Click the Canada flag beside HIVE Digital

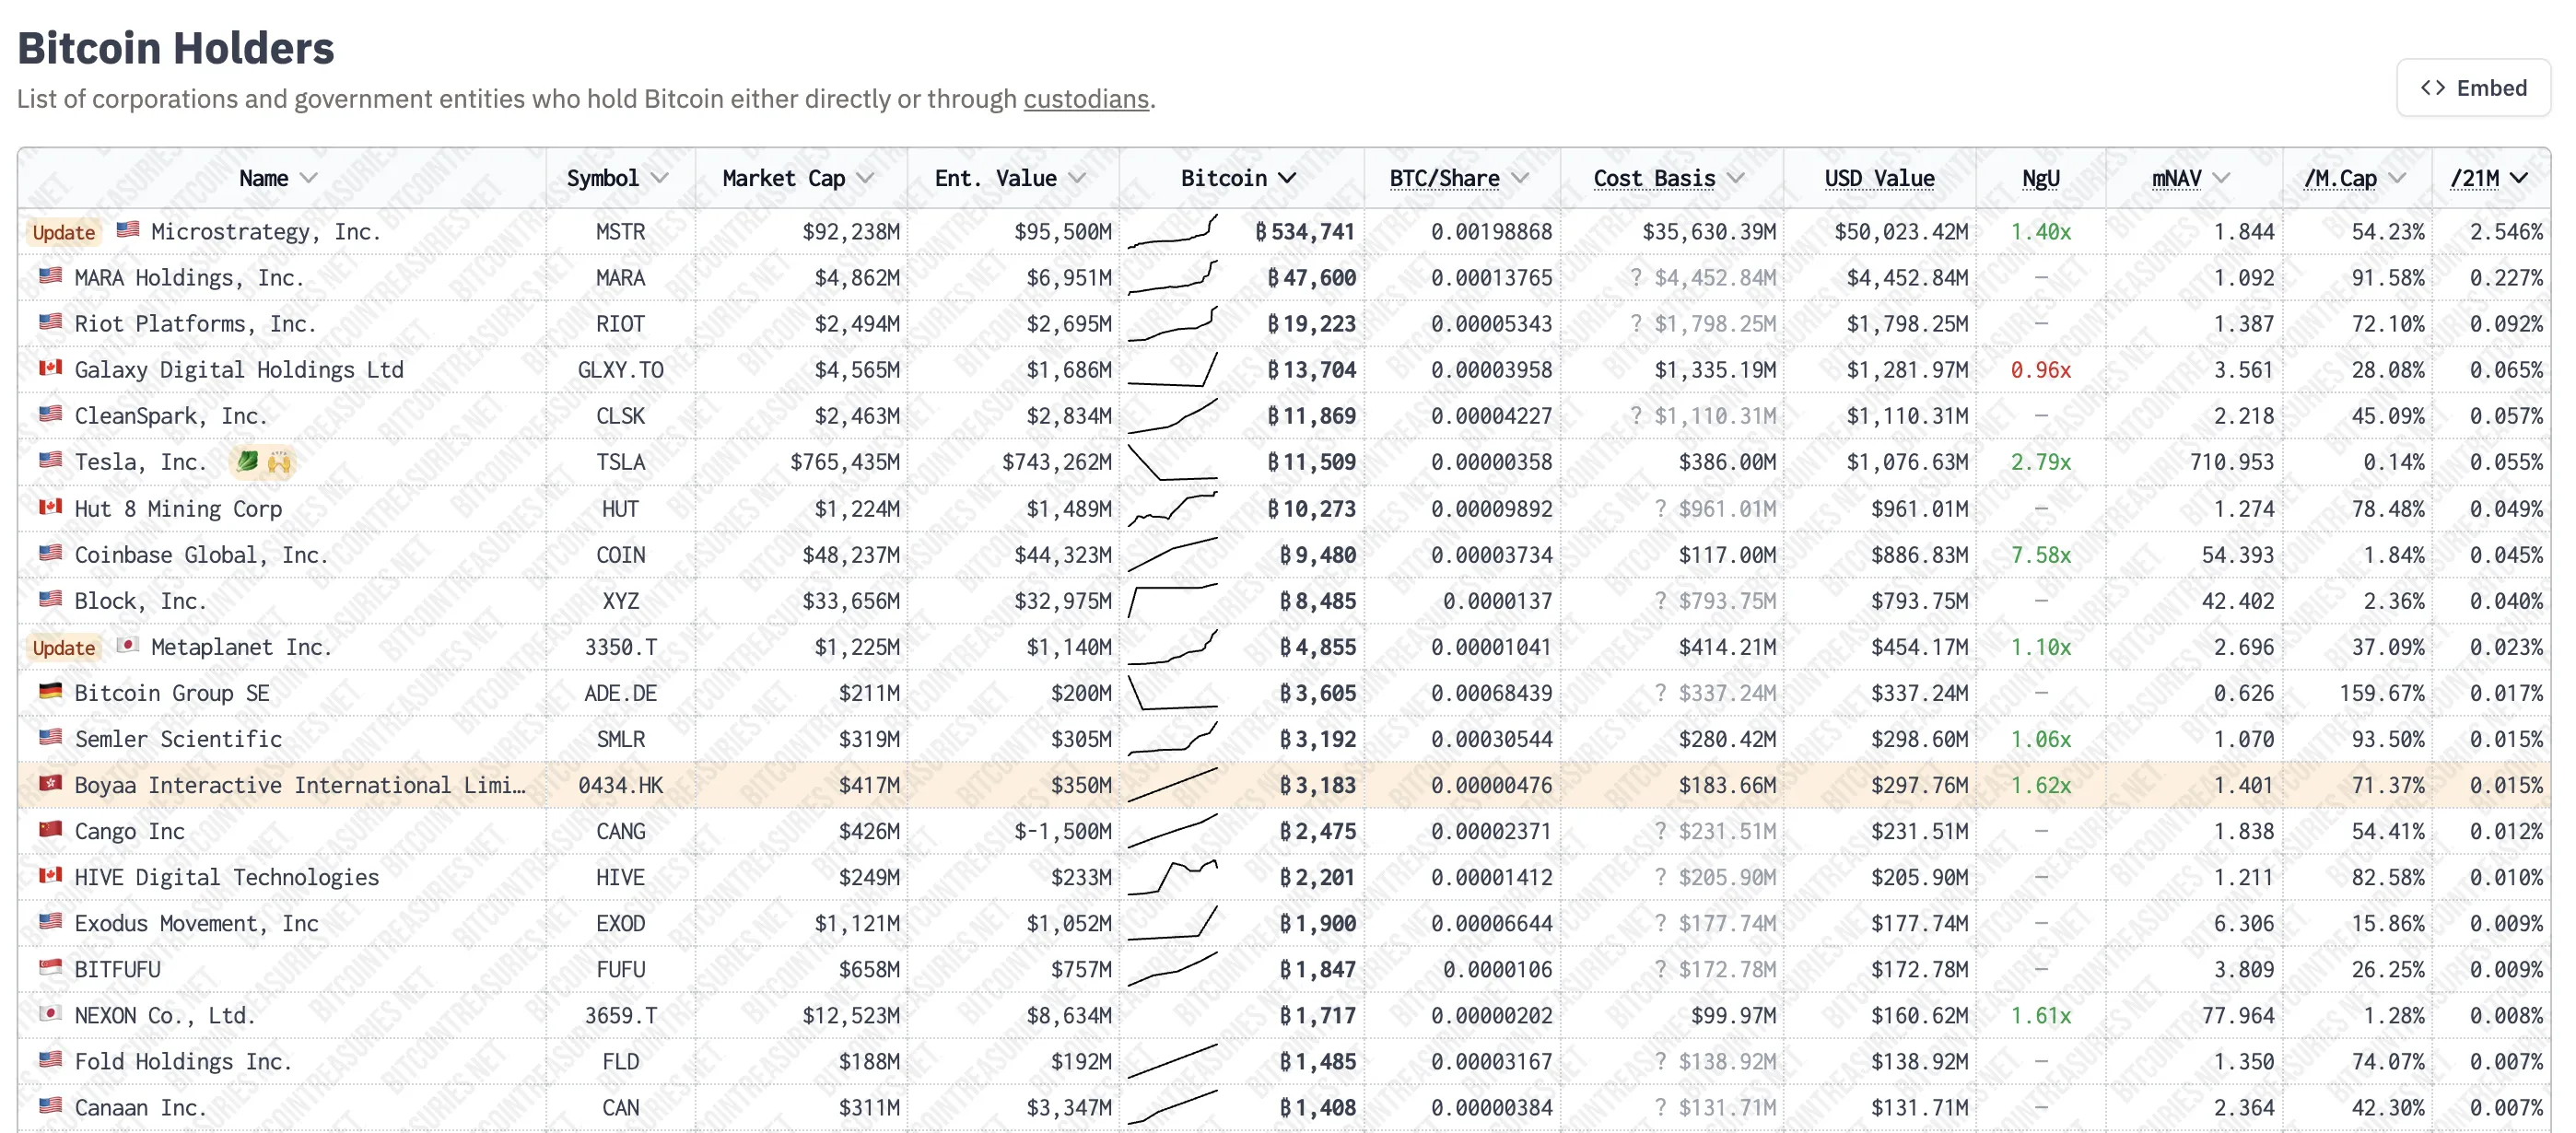coord(50,874)
